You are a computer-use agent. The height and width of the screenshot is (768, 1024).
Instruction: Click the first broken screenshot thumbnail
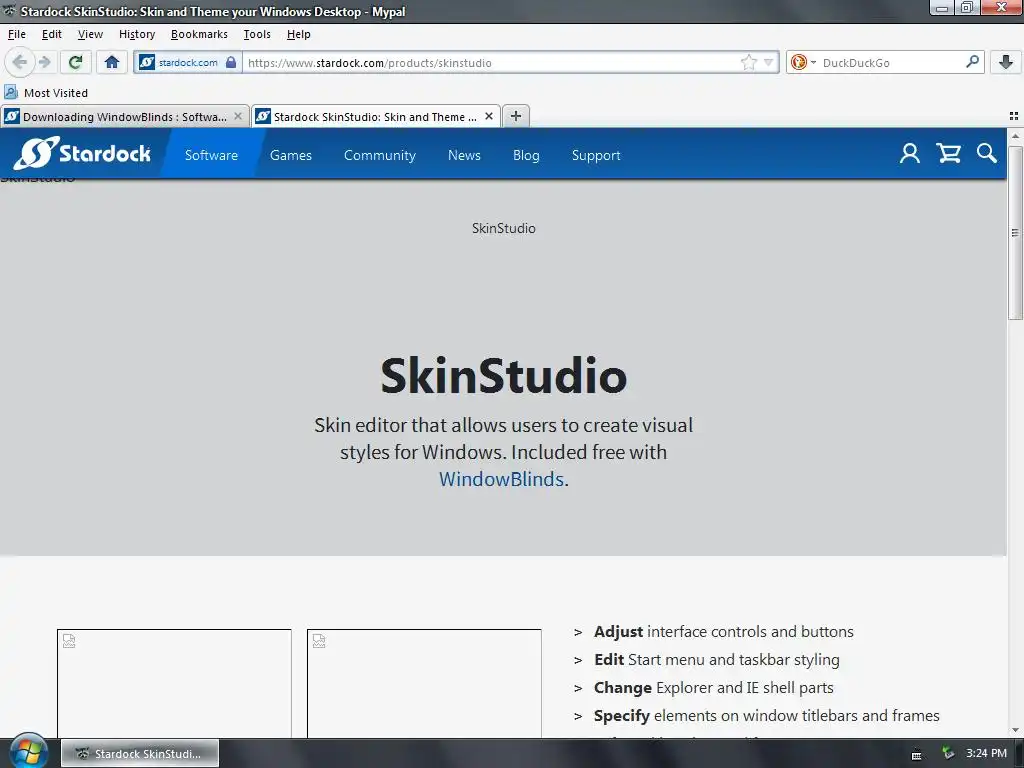tap(174, 684)
